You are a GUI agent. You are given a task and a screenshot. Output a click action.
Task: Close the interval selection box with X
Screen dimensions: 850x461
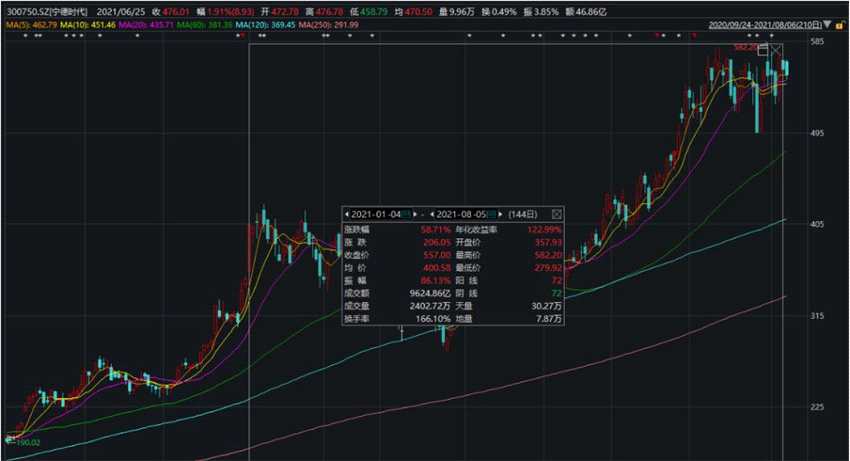[776, 50]
